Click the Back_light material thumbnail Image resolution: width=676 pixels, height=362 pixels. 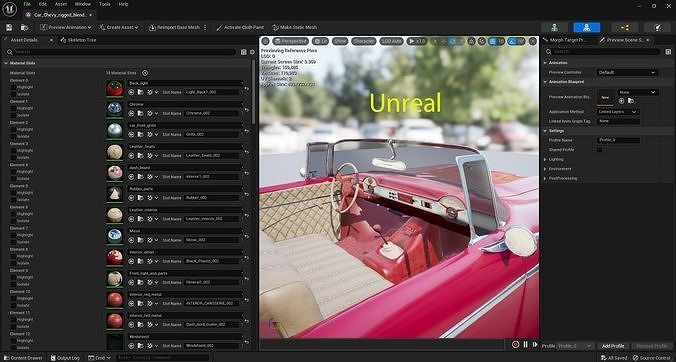(x=115, y=88)
